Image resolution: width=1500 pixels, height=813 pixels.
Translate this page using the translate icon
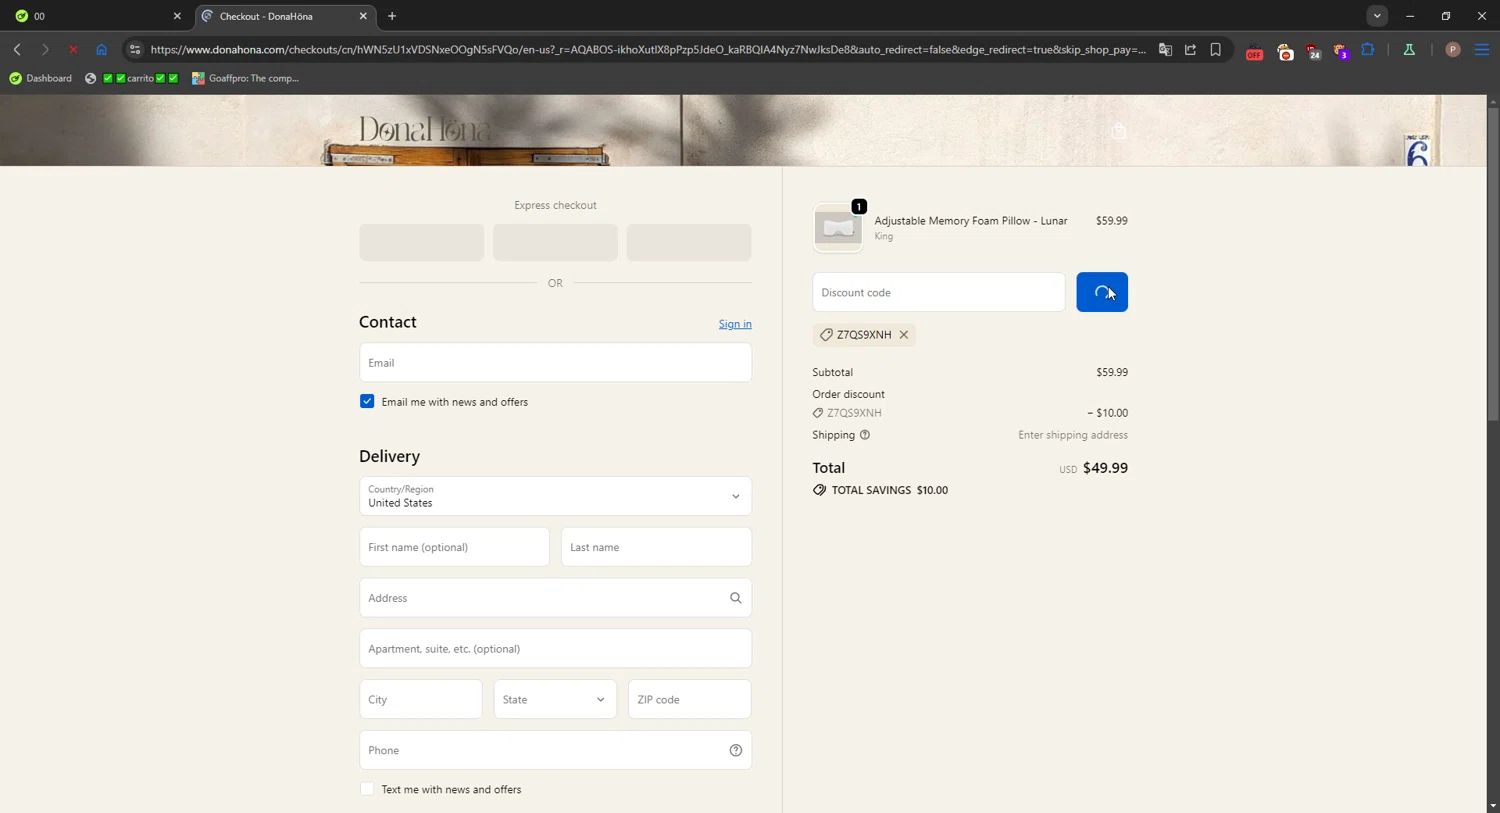coord(1165,49)
